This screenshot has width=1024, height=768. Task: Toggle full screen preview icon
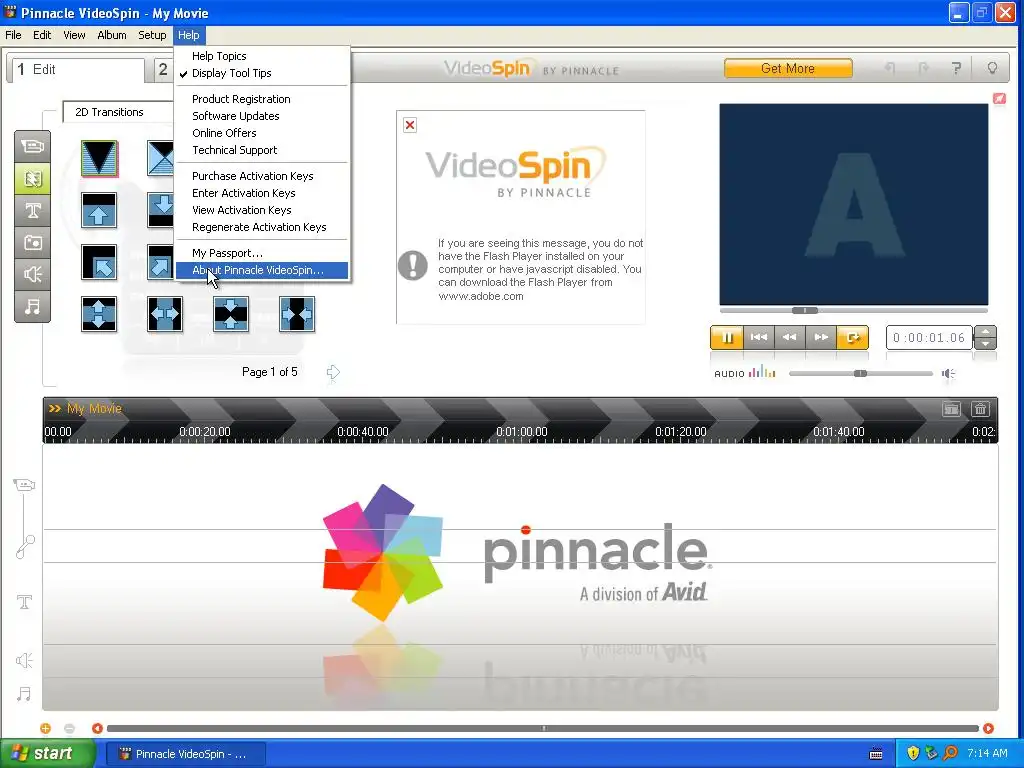[999, 99]
